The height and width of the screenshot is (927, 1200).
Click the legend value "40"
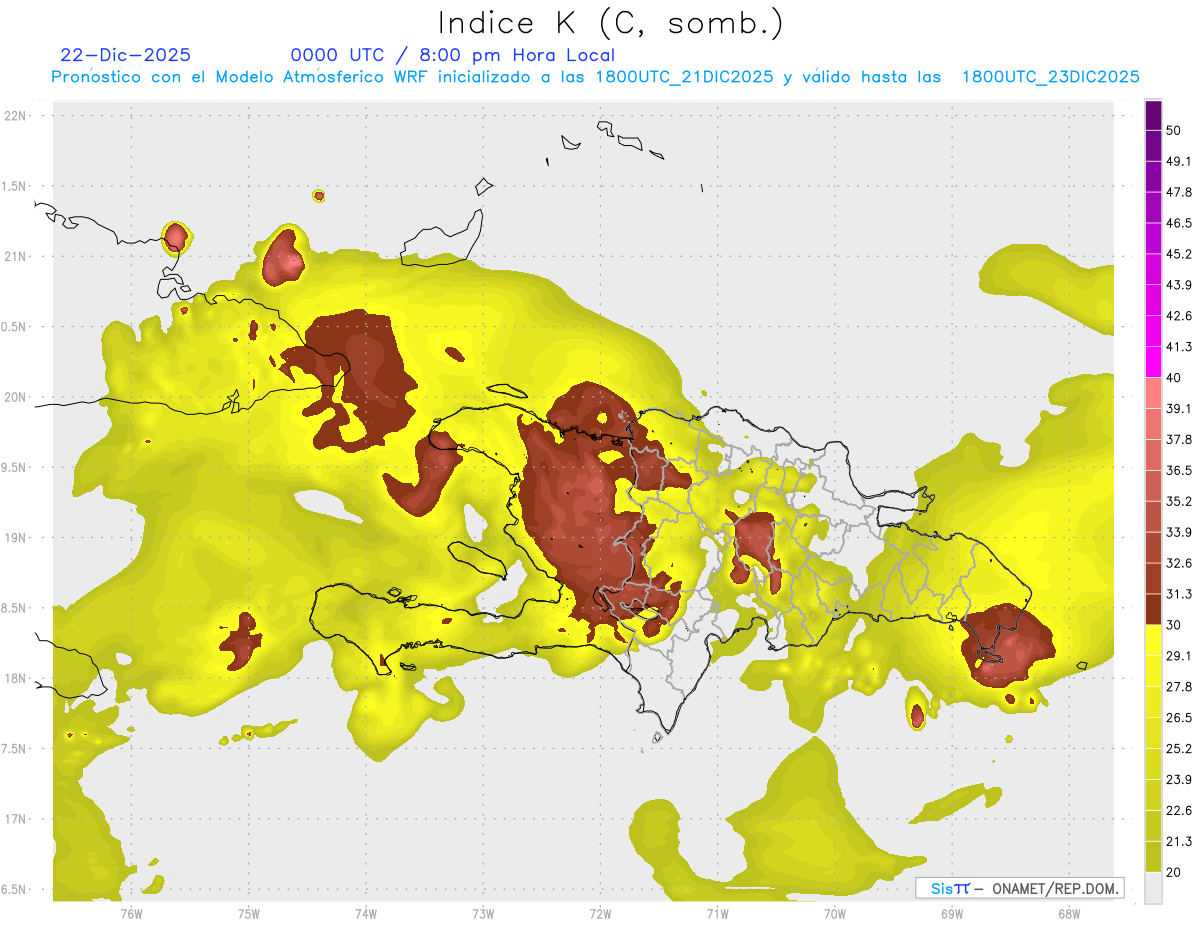click(x=1175, y=378)
